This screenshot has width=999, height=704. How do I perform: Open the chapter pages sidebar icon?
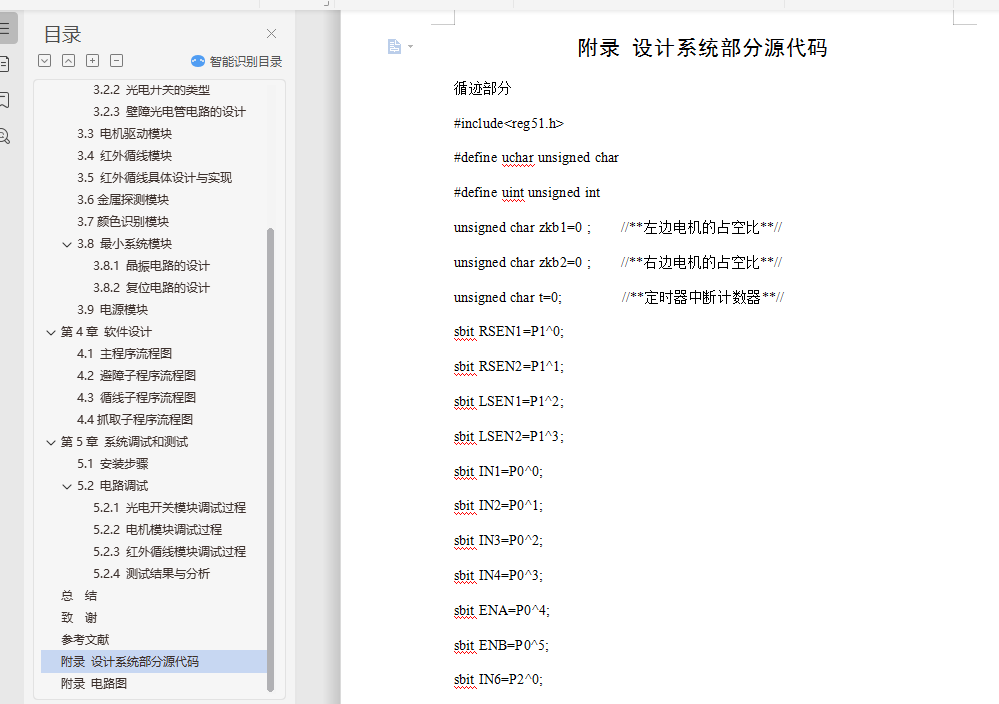pyautogui.click(x=4, y=64)
